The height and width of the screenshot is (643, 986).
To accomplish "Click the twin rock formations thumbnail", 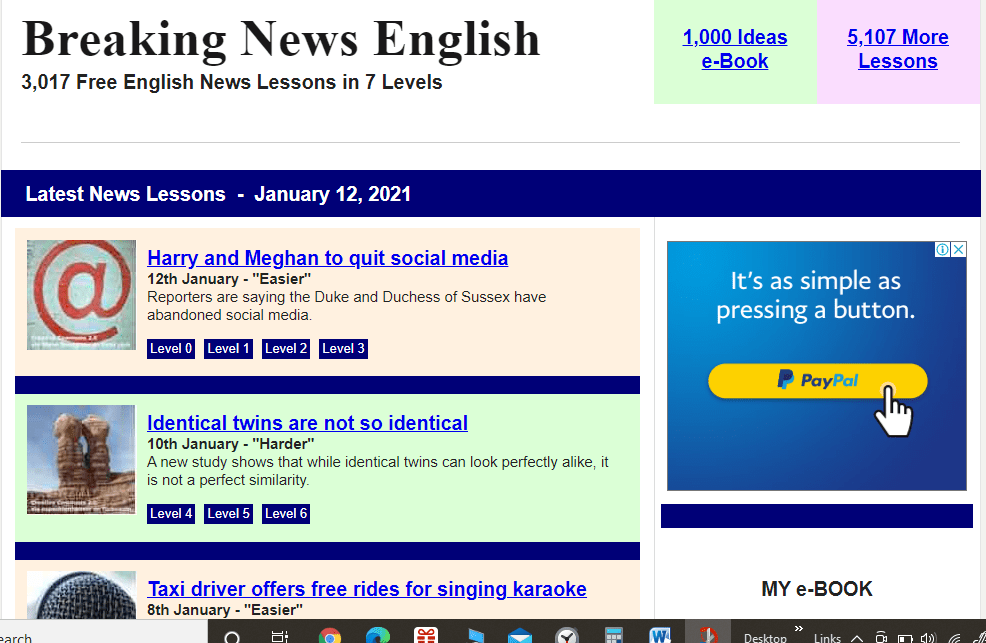I will (81, 459).
